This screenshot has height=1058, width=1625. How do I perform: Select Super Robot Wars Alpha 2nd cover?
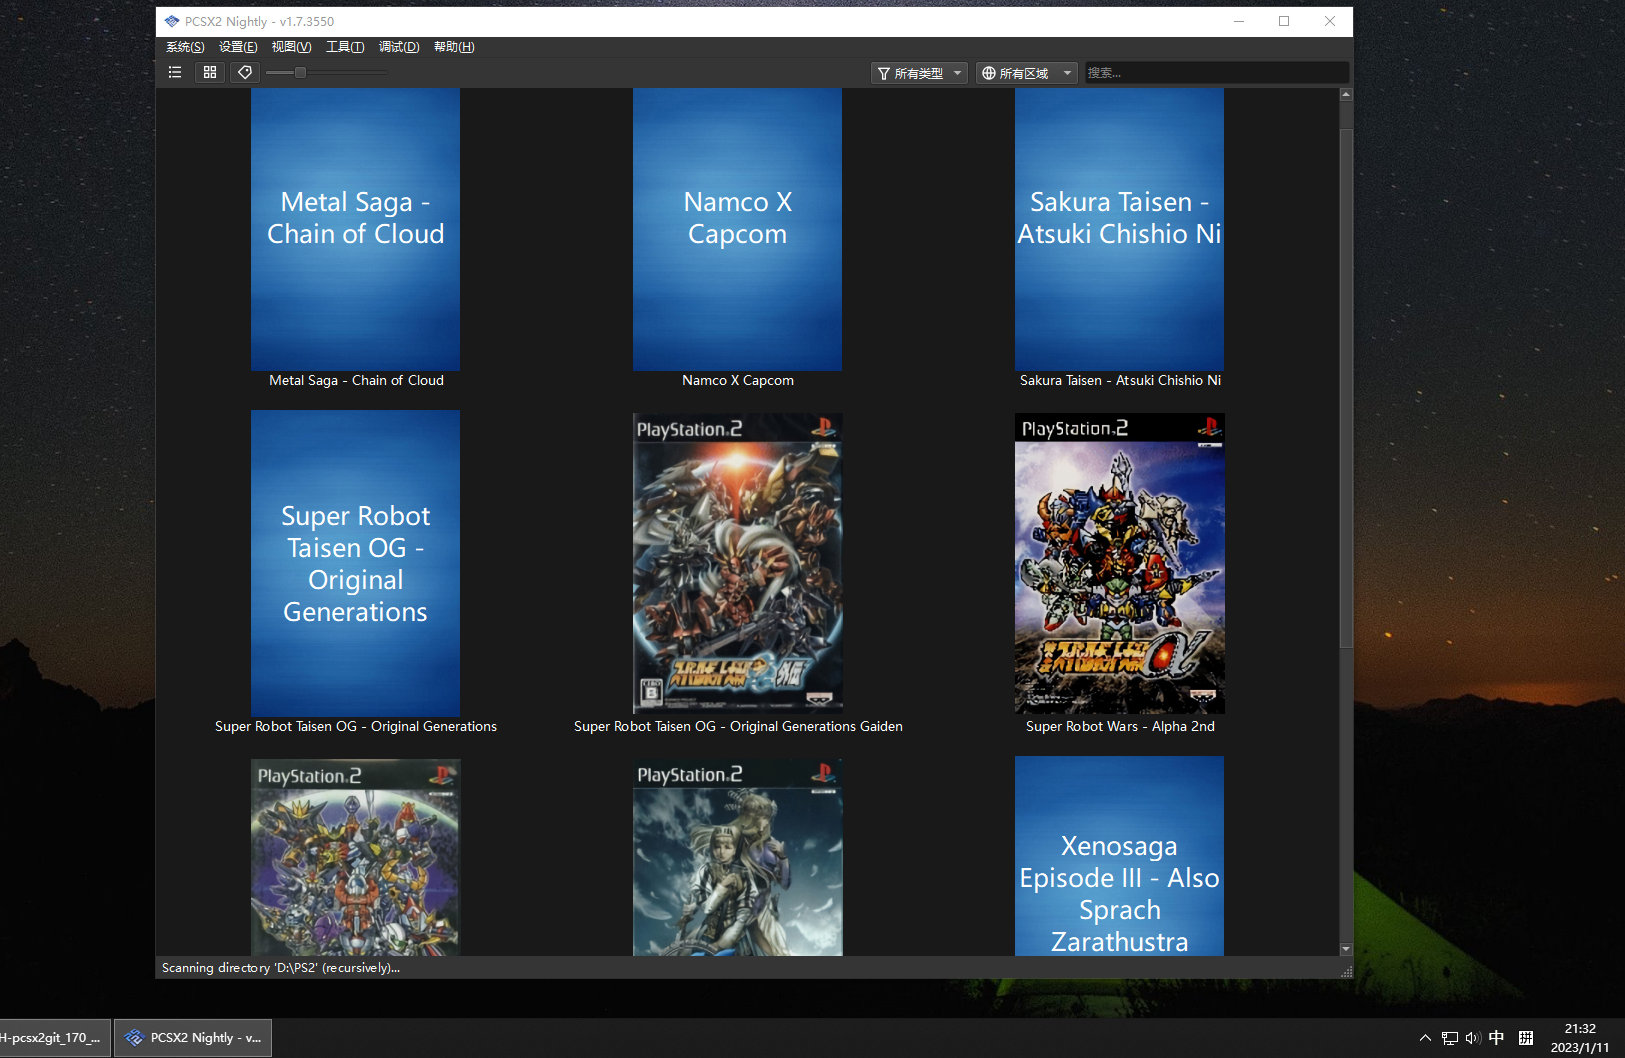1120,563
